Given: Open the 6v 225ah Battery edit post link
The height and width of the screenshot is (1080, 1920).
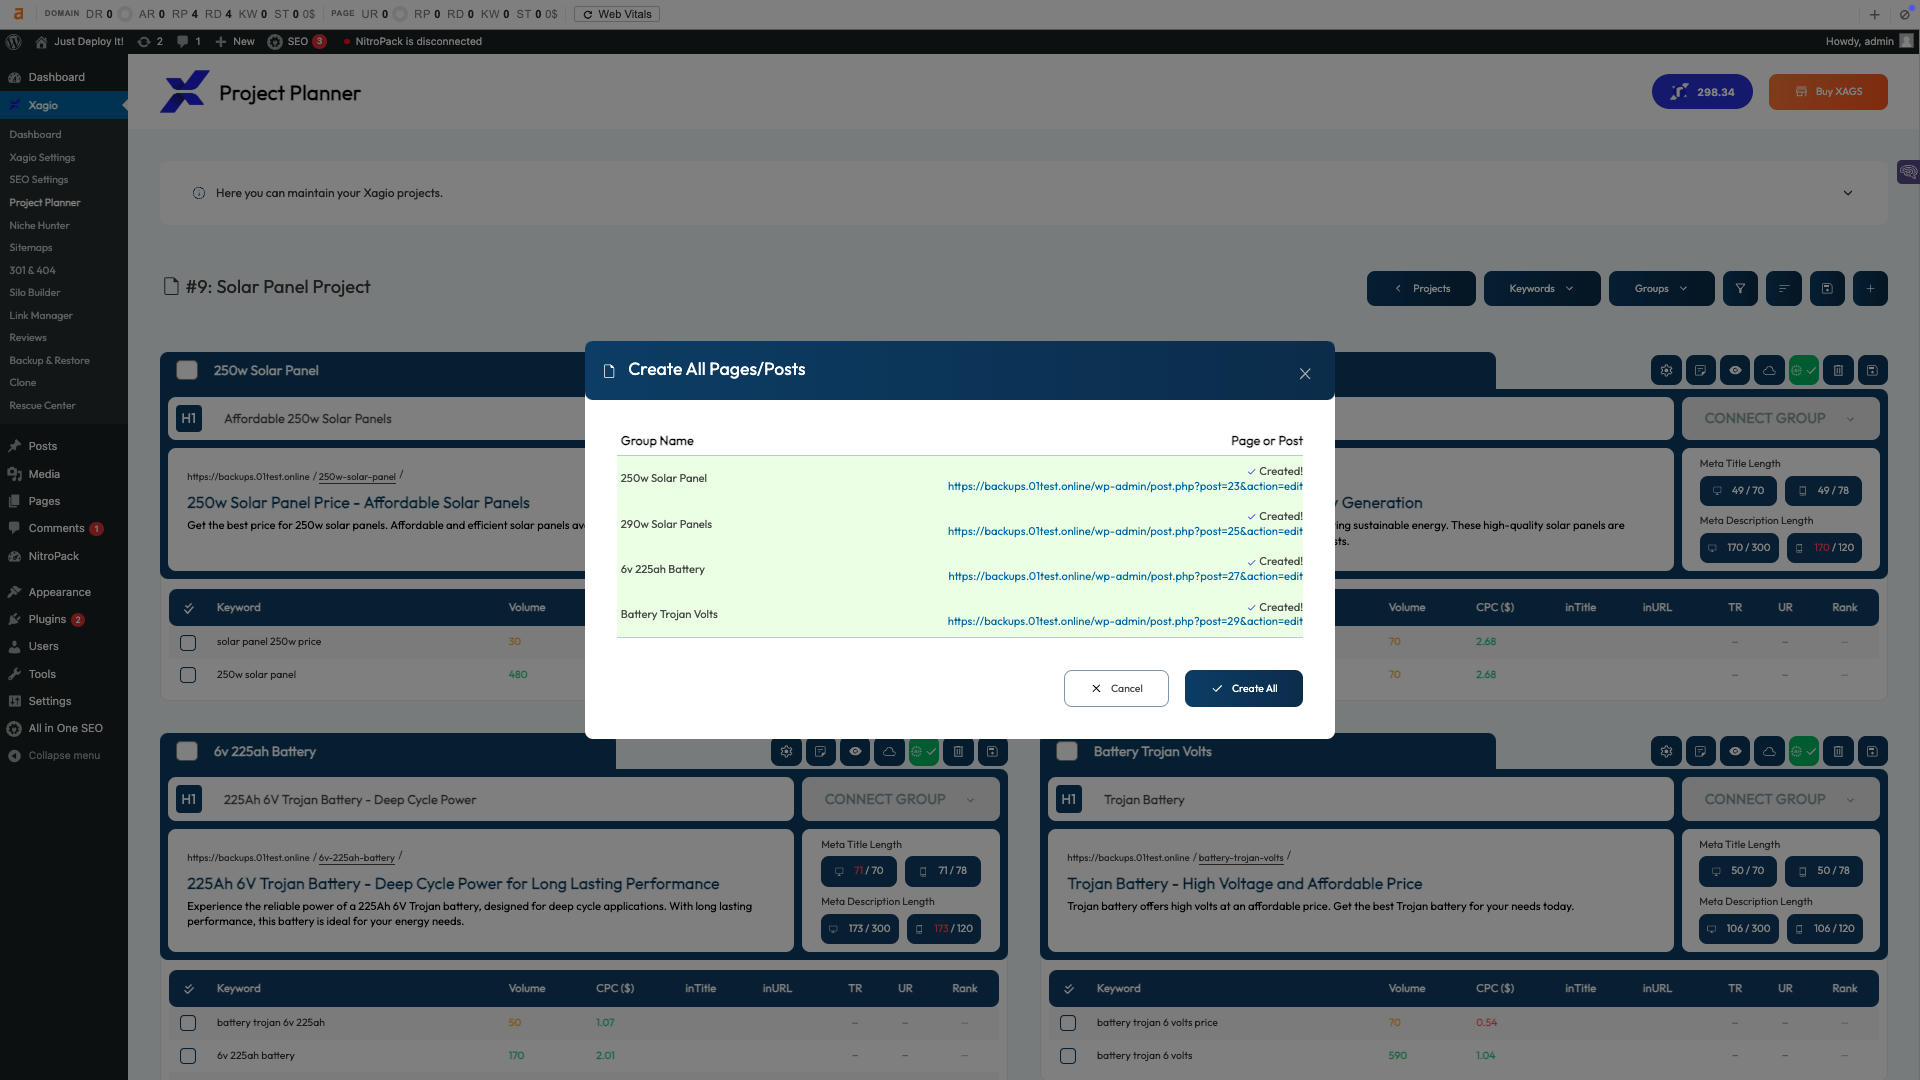Looking at the screenshot, I should click(1125, 576).
